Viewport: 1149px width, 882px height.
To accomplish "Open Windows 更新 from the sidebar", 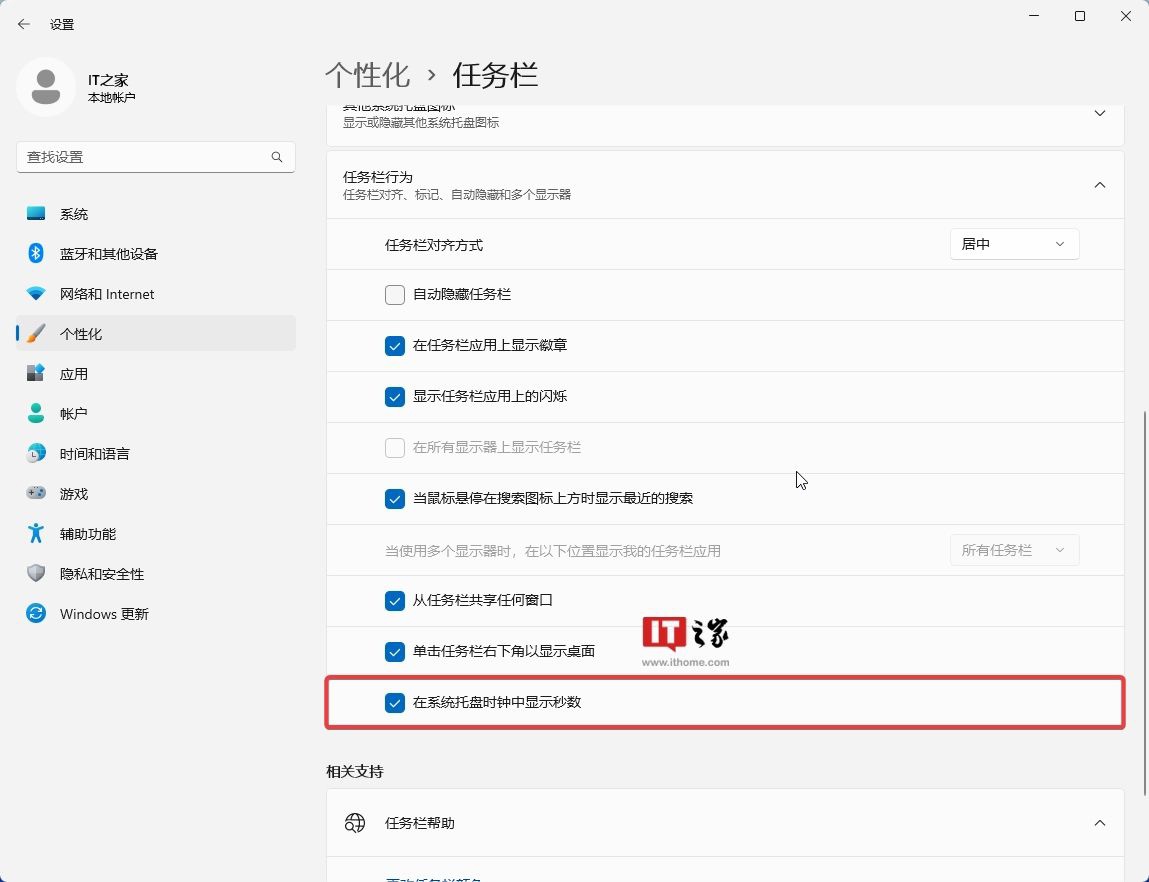I will 103,613.
